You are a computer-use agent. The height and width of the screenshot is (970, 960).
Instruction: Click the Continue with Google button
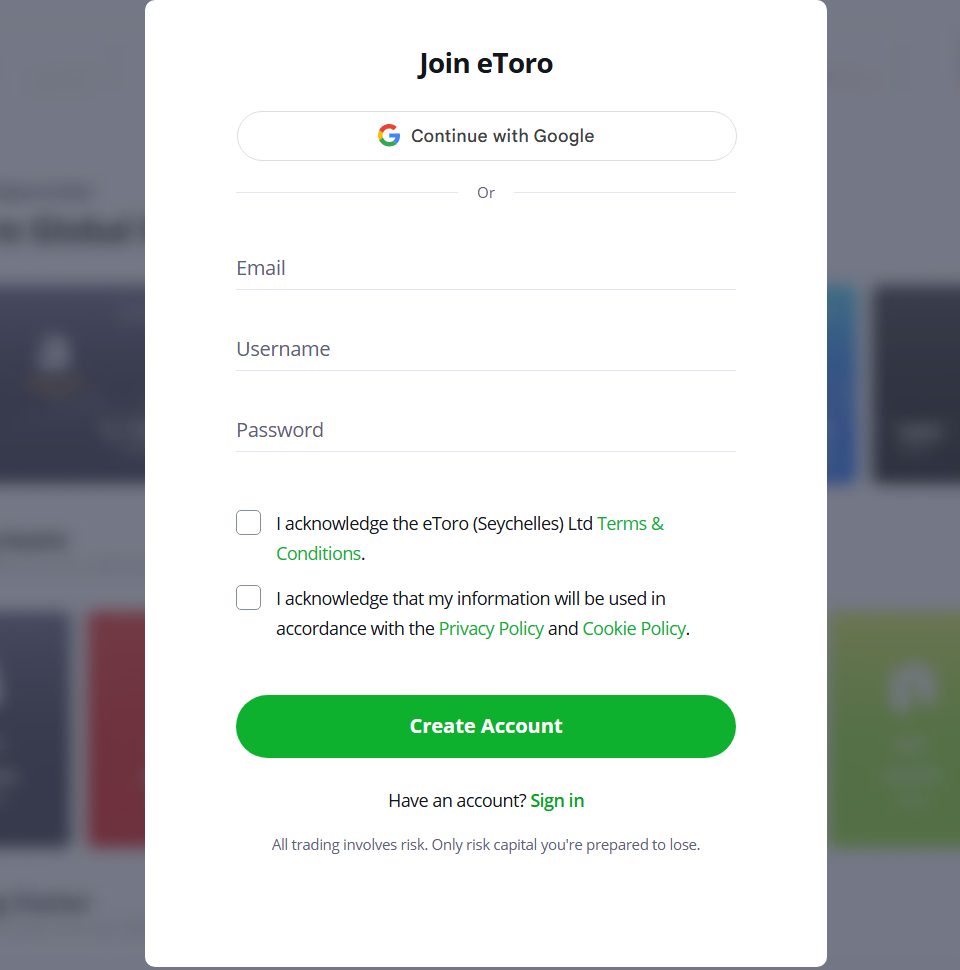point(486,135)
